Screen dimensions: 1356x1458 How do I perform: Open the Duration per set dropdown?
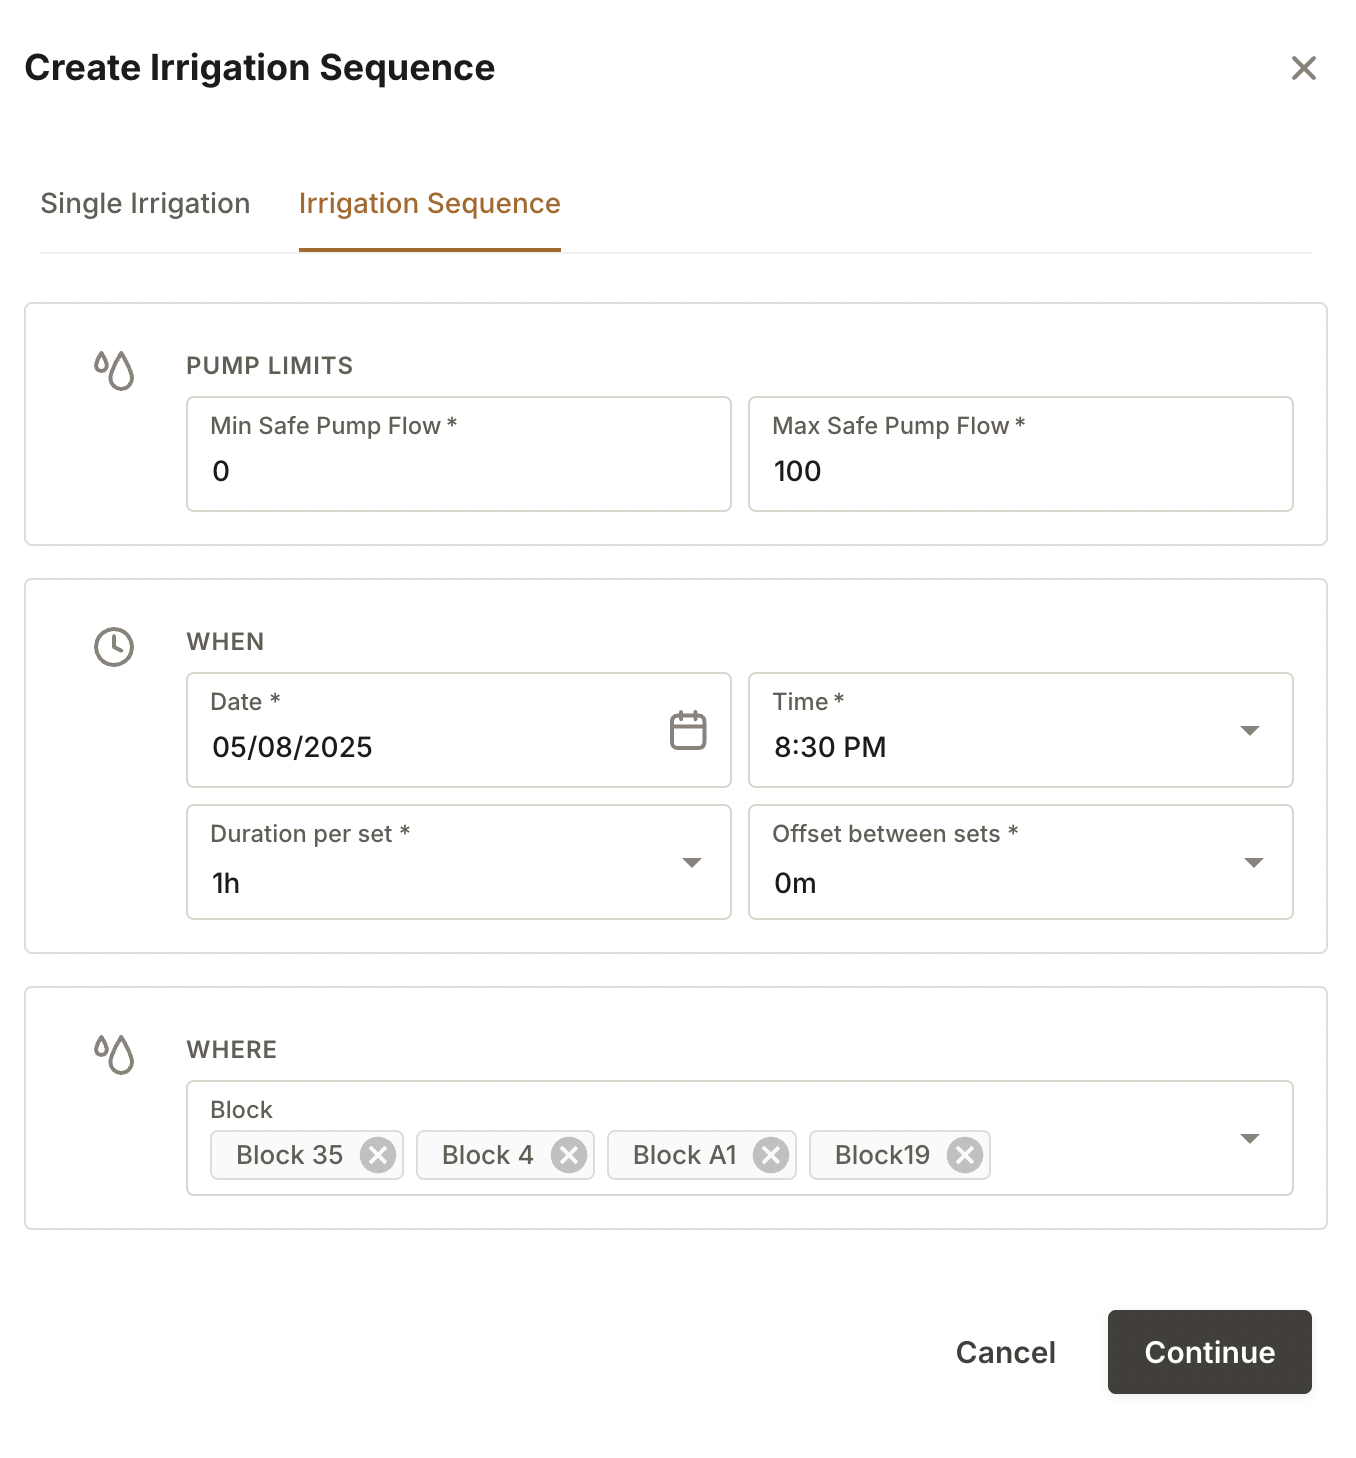(691, 863)
